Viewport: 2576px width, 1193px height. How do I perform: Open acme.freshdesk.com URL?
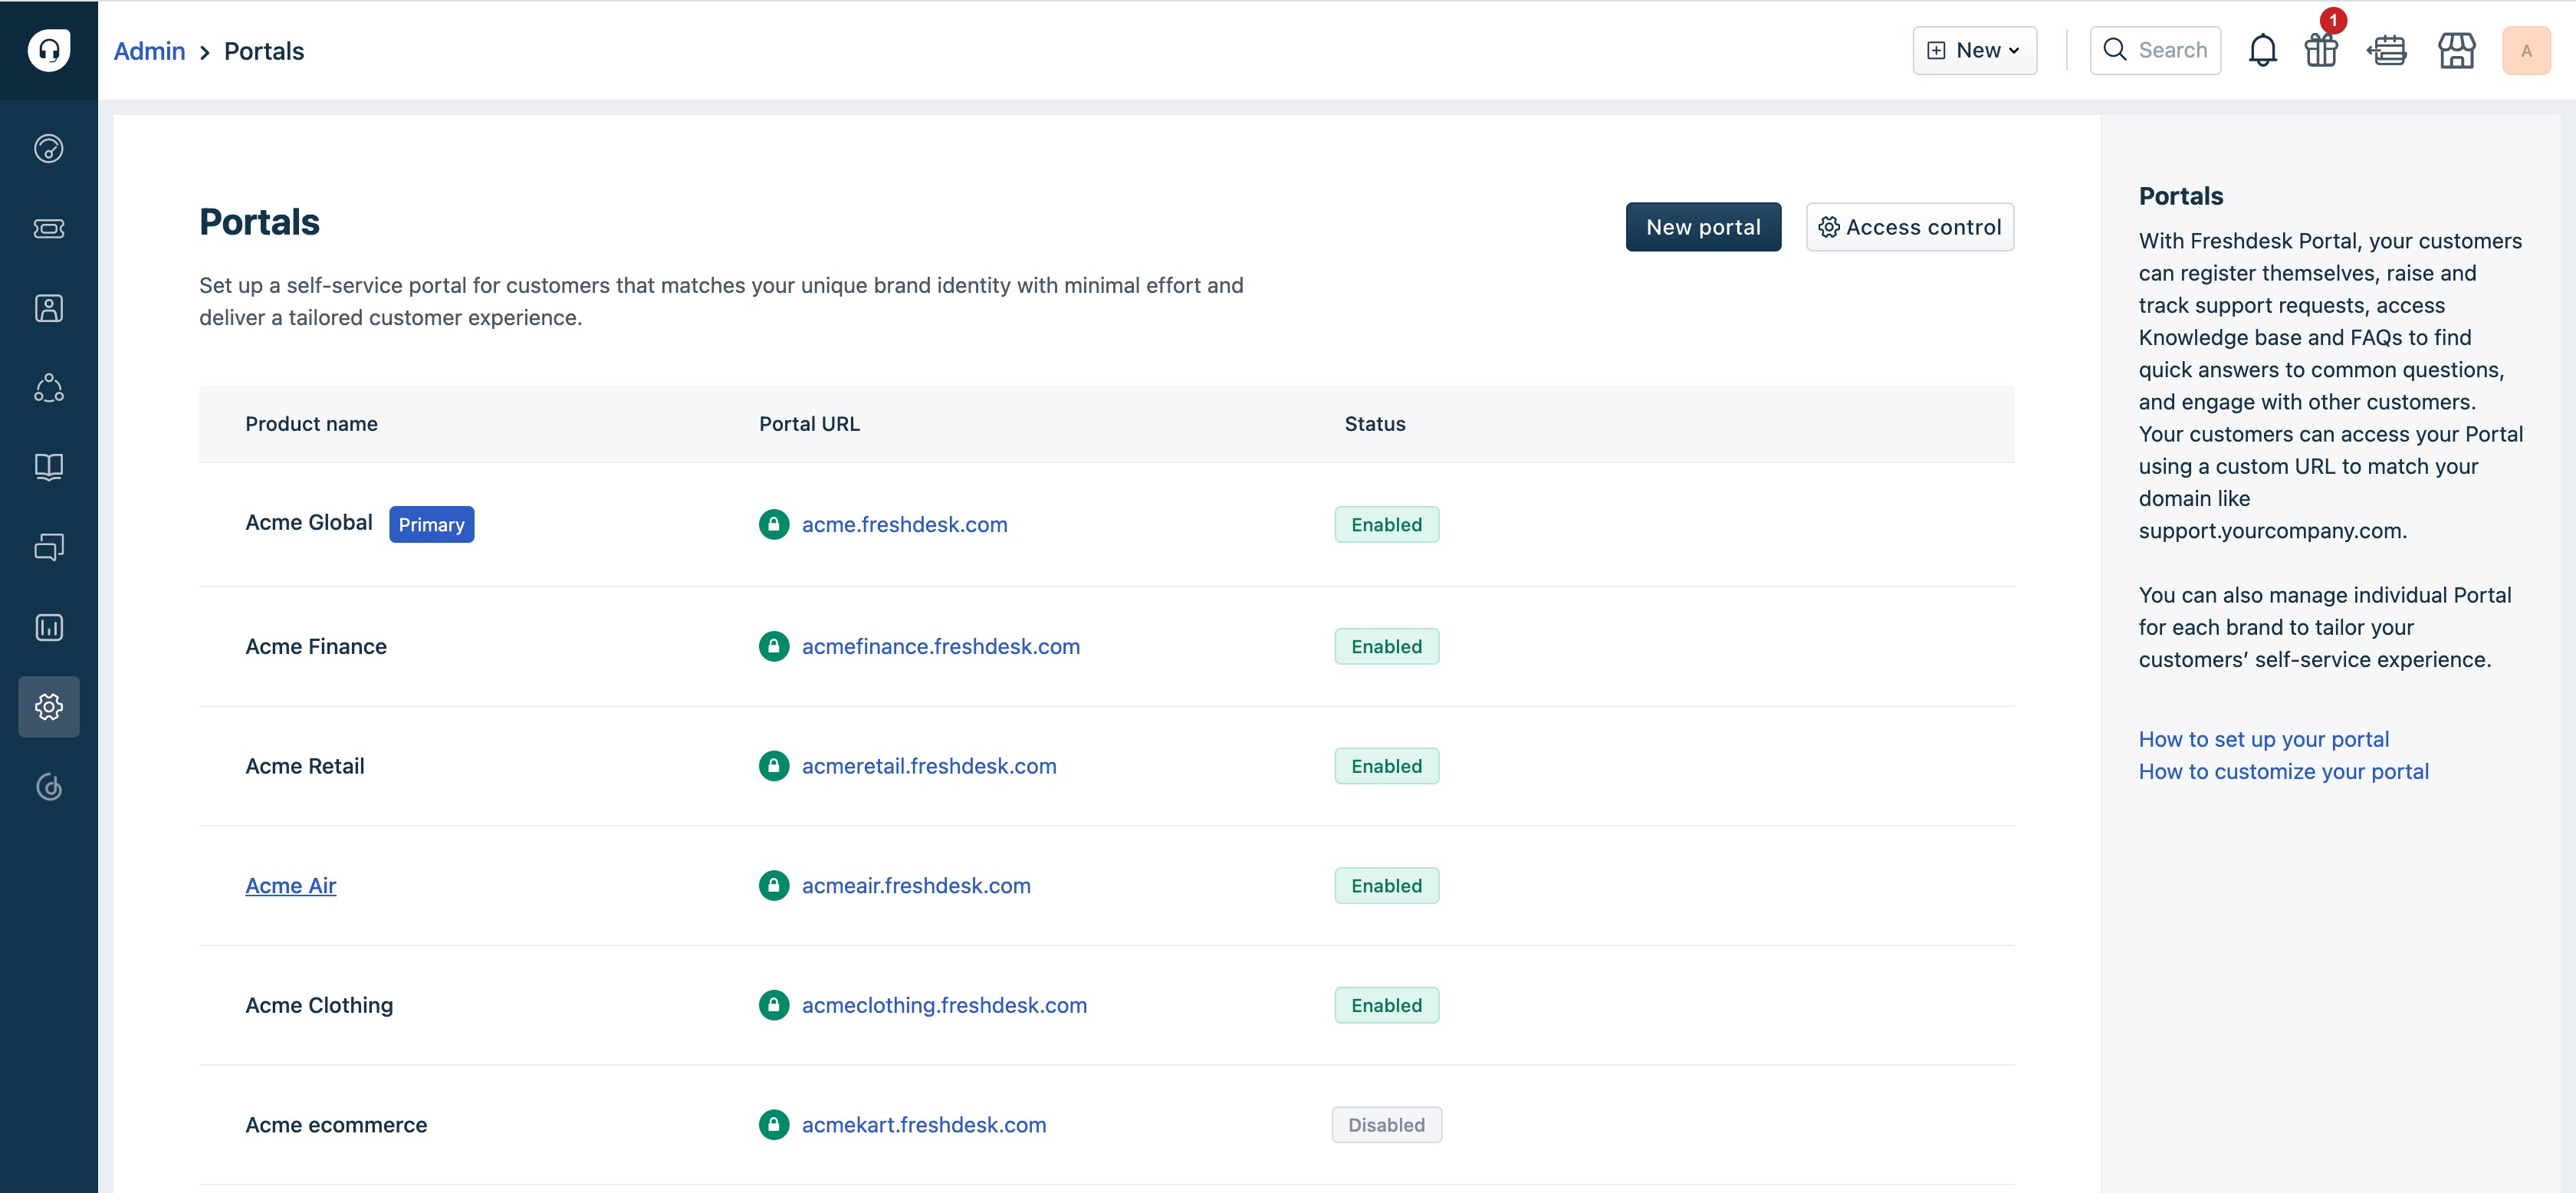coord(904,524)
